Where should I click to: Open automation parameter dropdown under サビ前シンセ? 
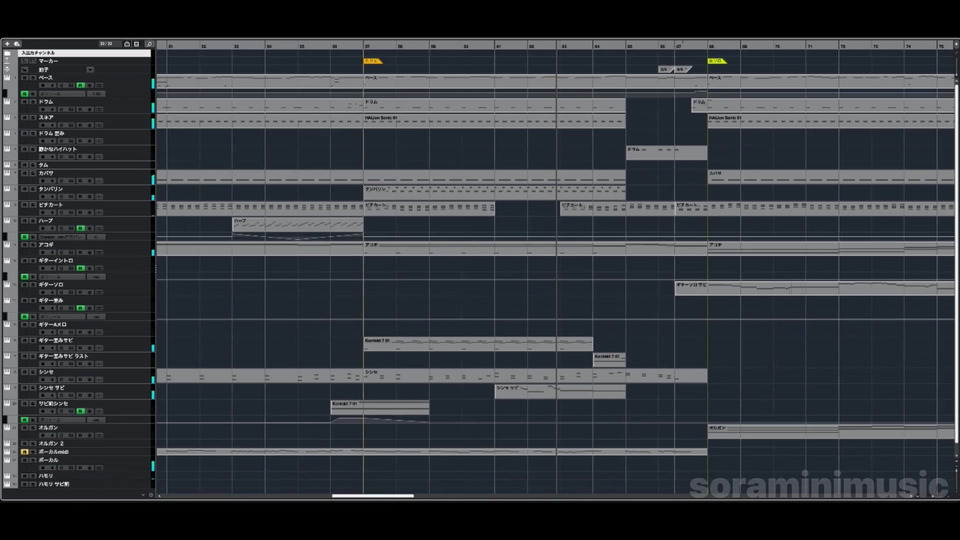62,420
